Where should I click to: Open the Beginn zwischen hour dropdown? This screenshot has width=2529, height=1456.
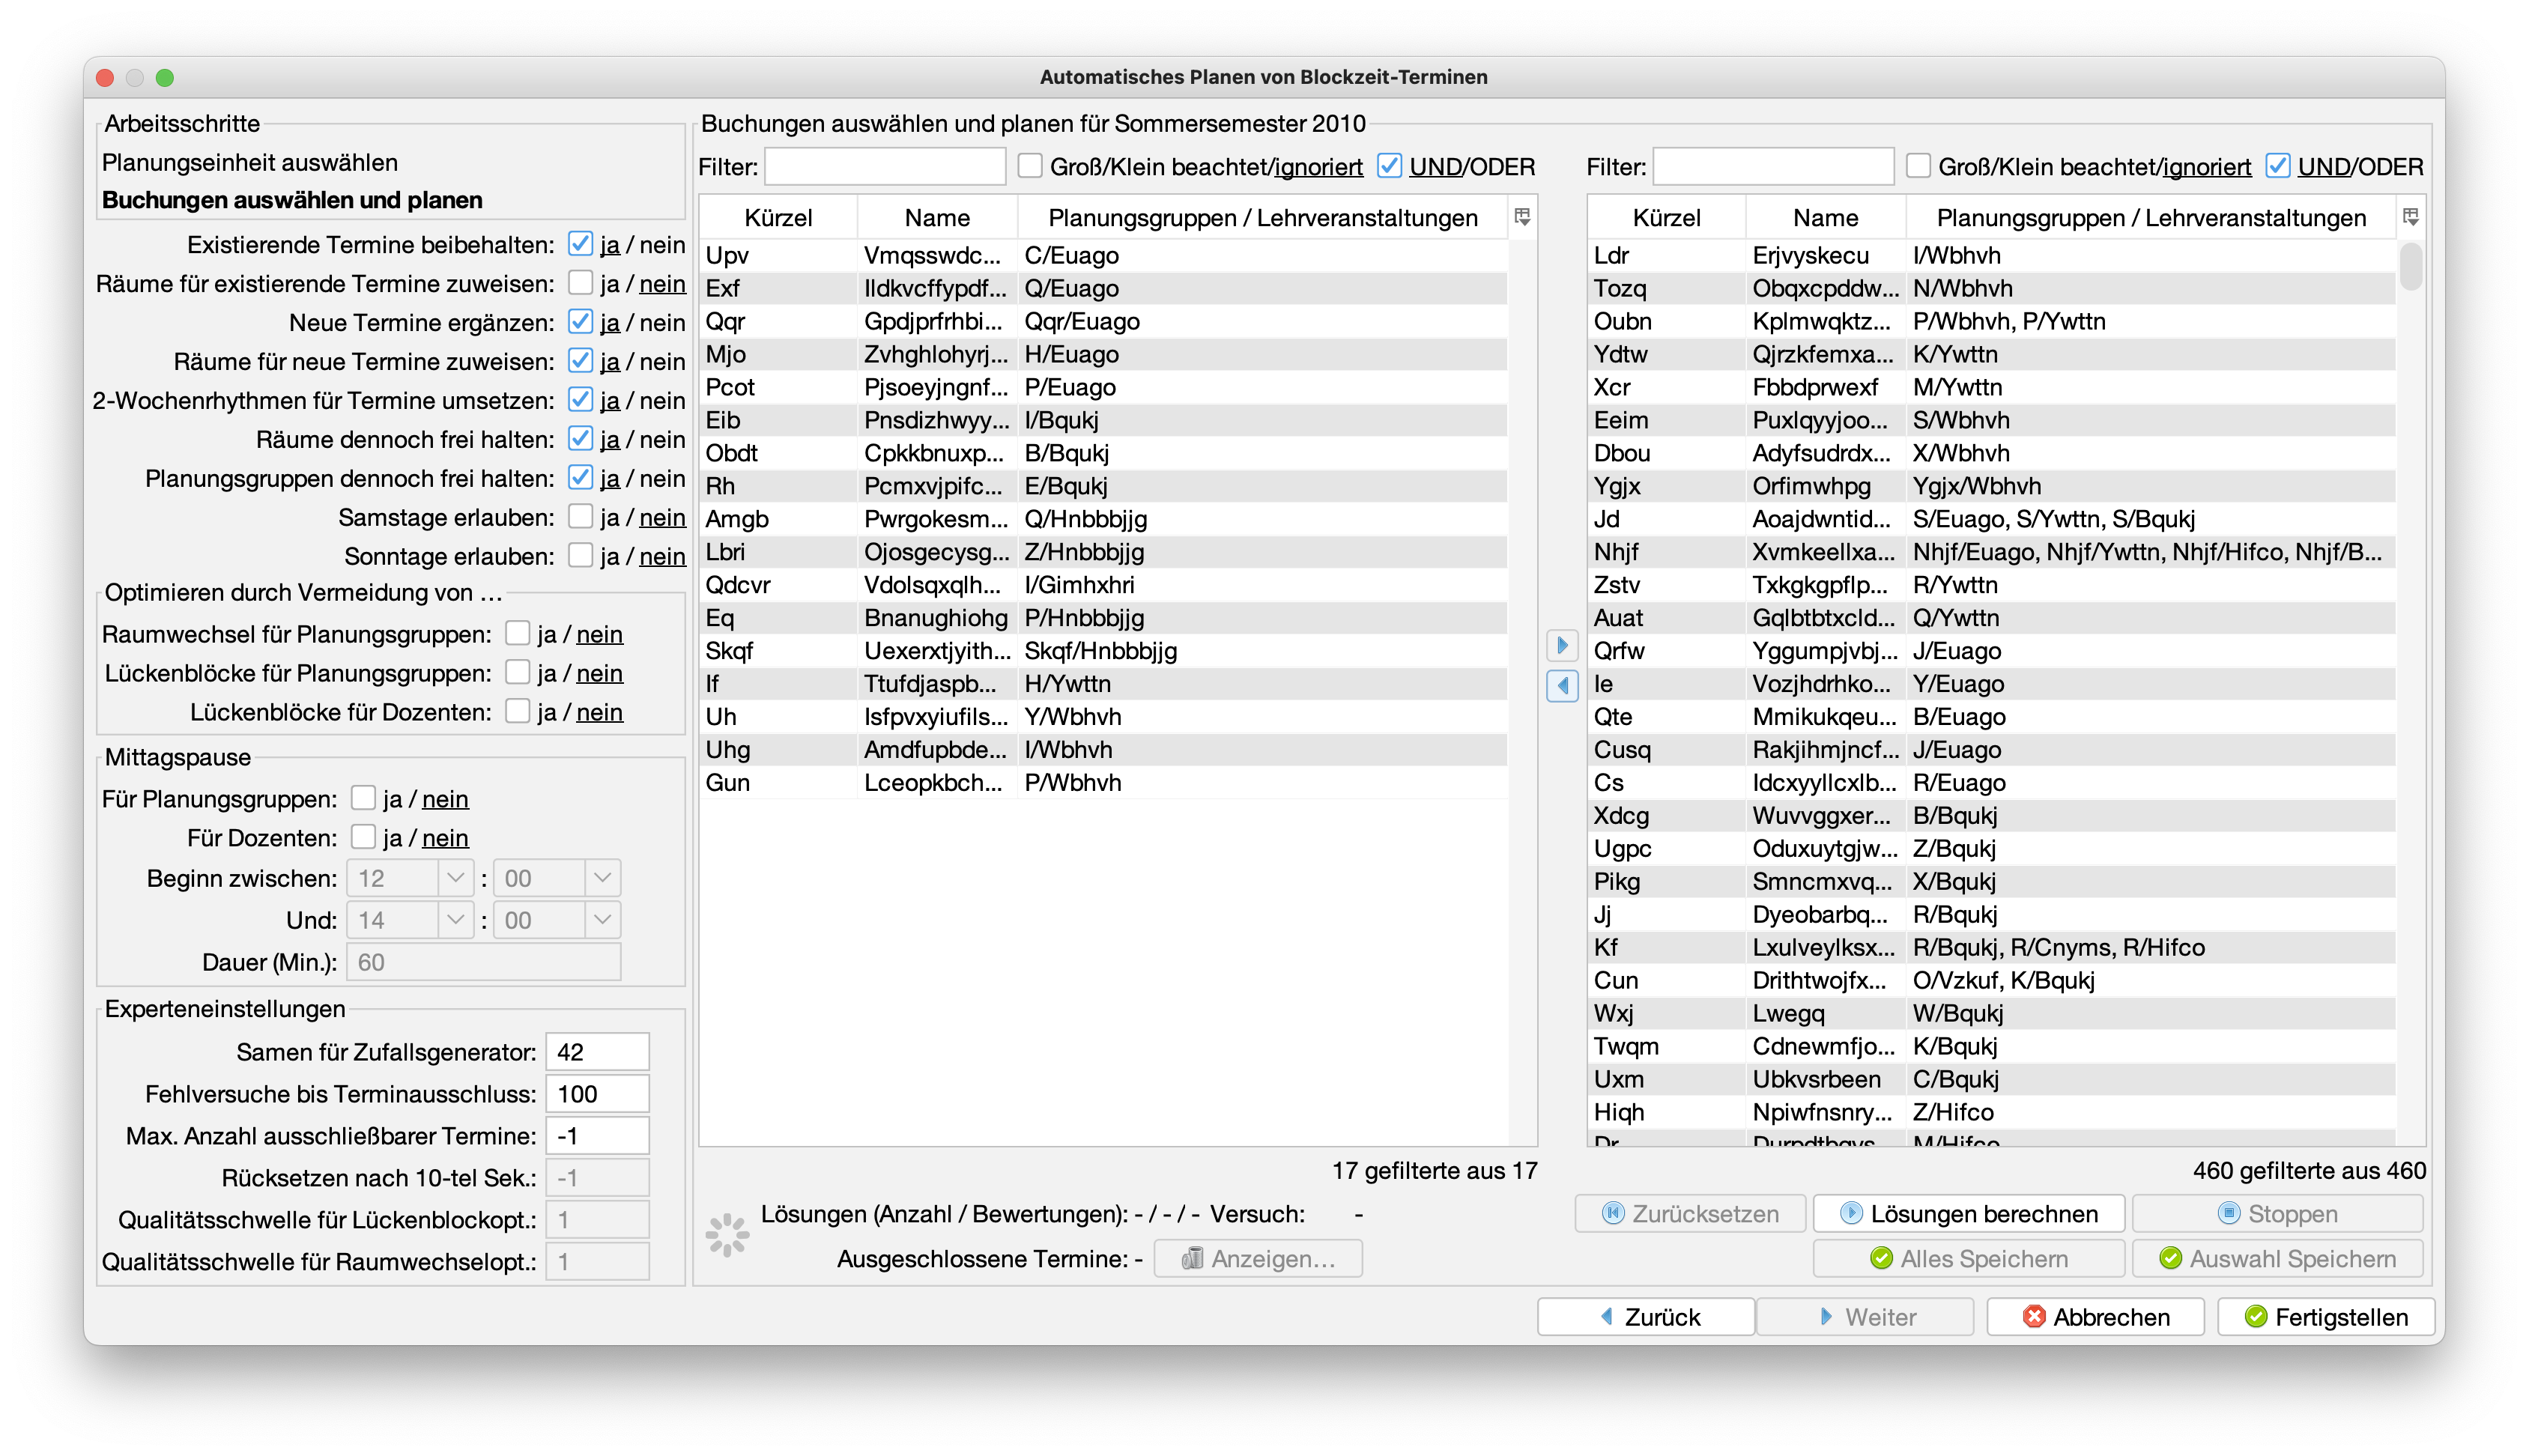(x=455, y=878)
